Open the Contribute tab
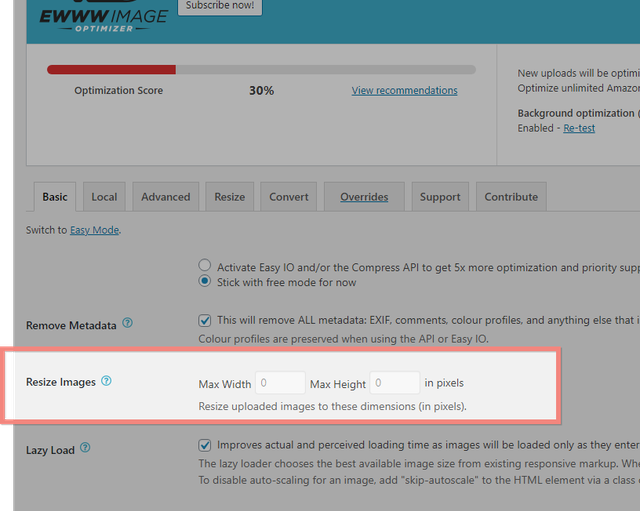The image size is (640, 511). pyautogui.click(x=511, y=197)
